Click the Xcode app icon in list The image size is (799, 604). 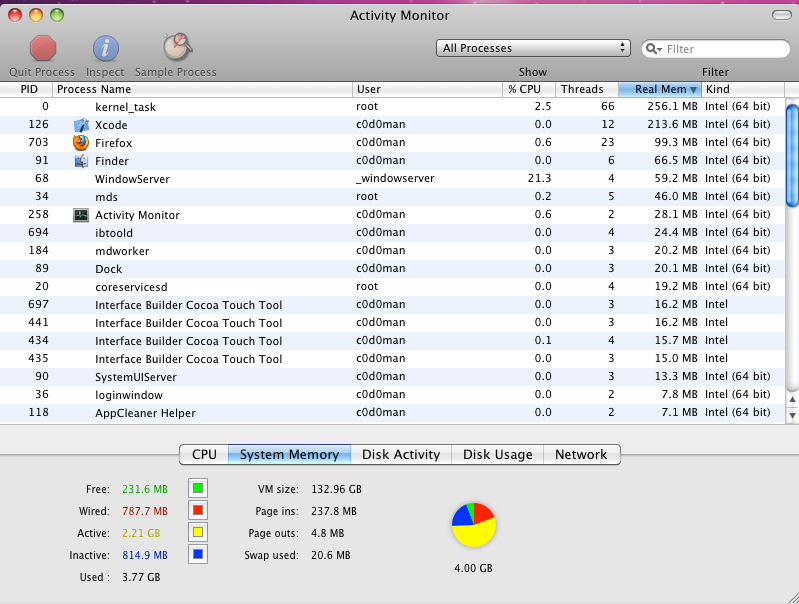81,125
